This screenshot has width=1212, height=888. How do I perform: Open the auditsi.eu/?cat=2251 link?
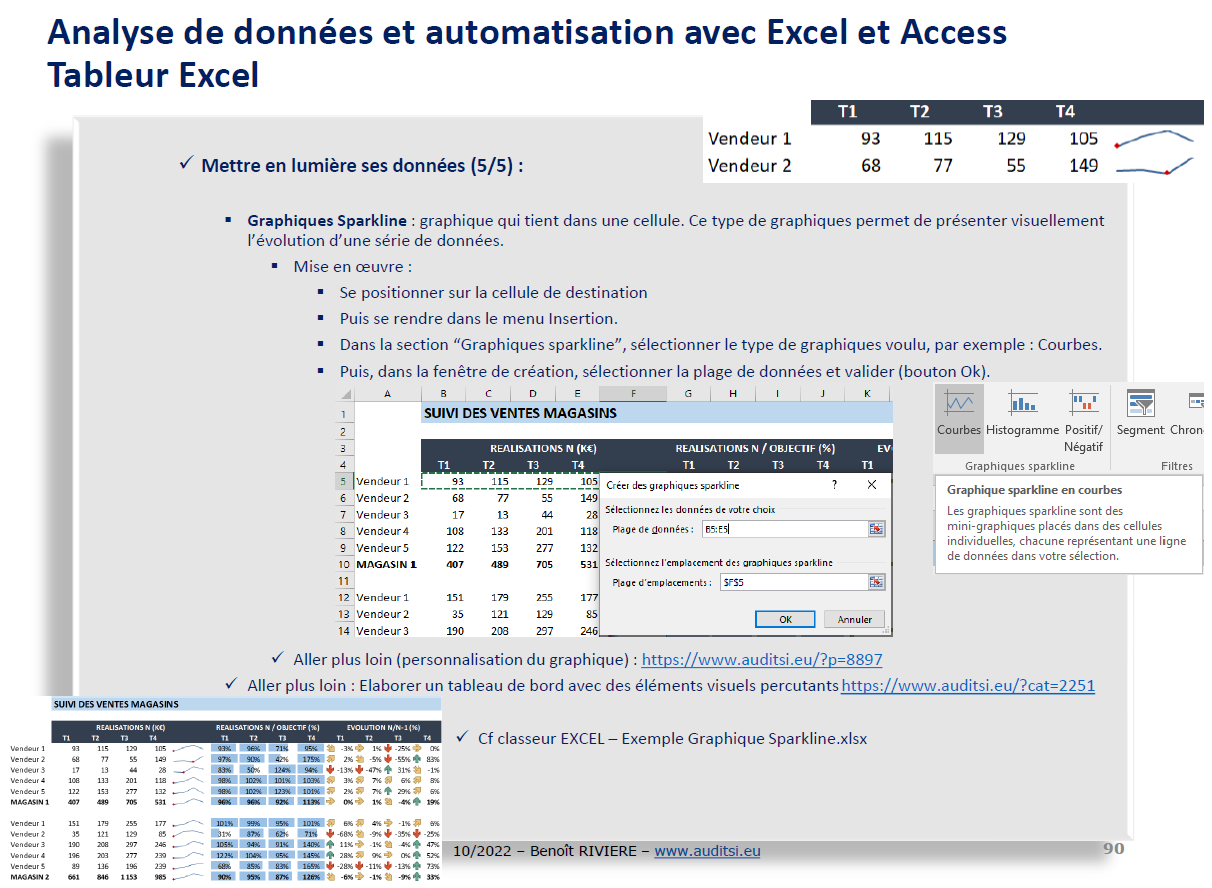point(968,686)
